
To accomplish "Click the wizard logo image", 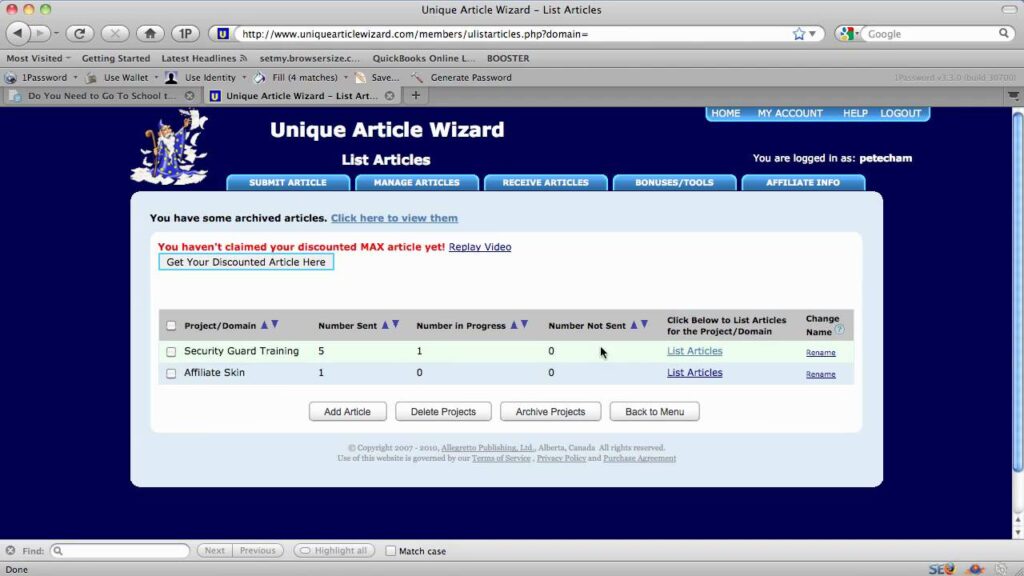I will point(170,148).
